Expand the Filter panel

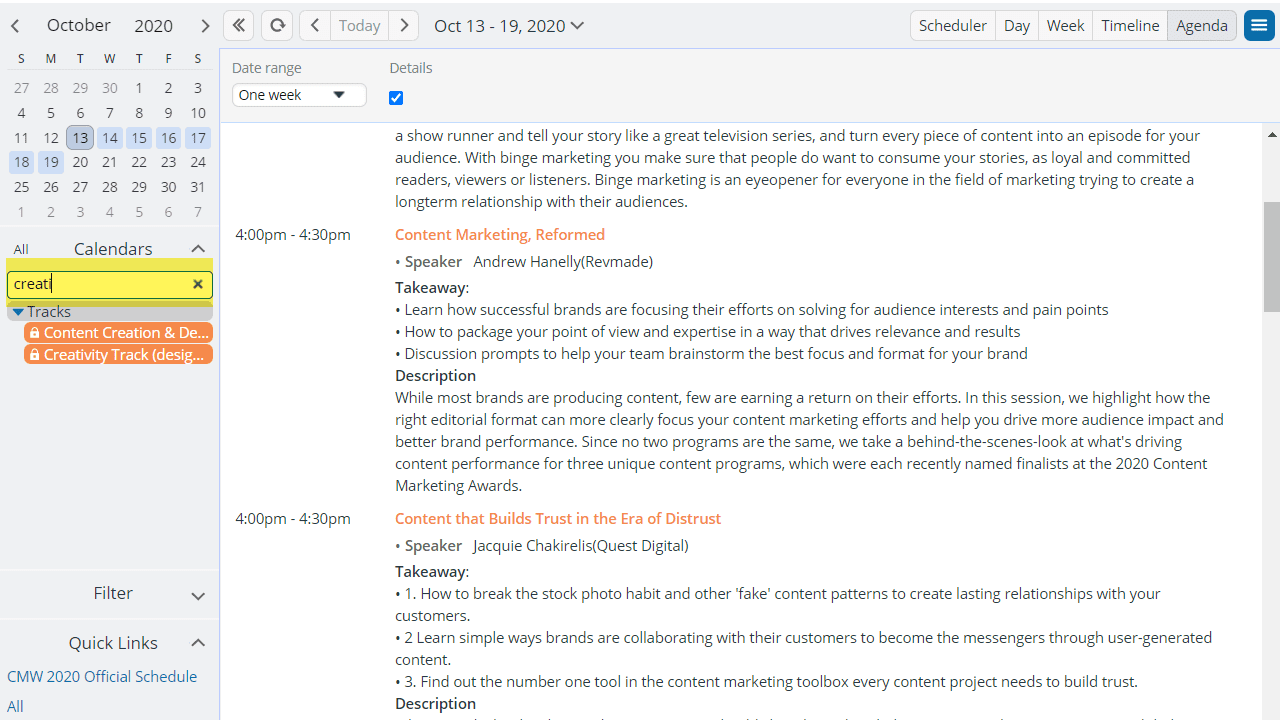197,595
